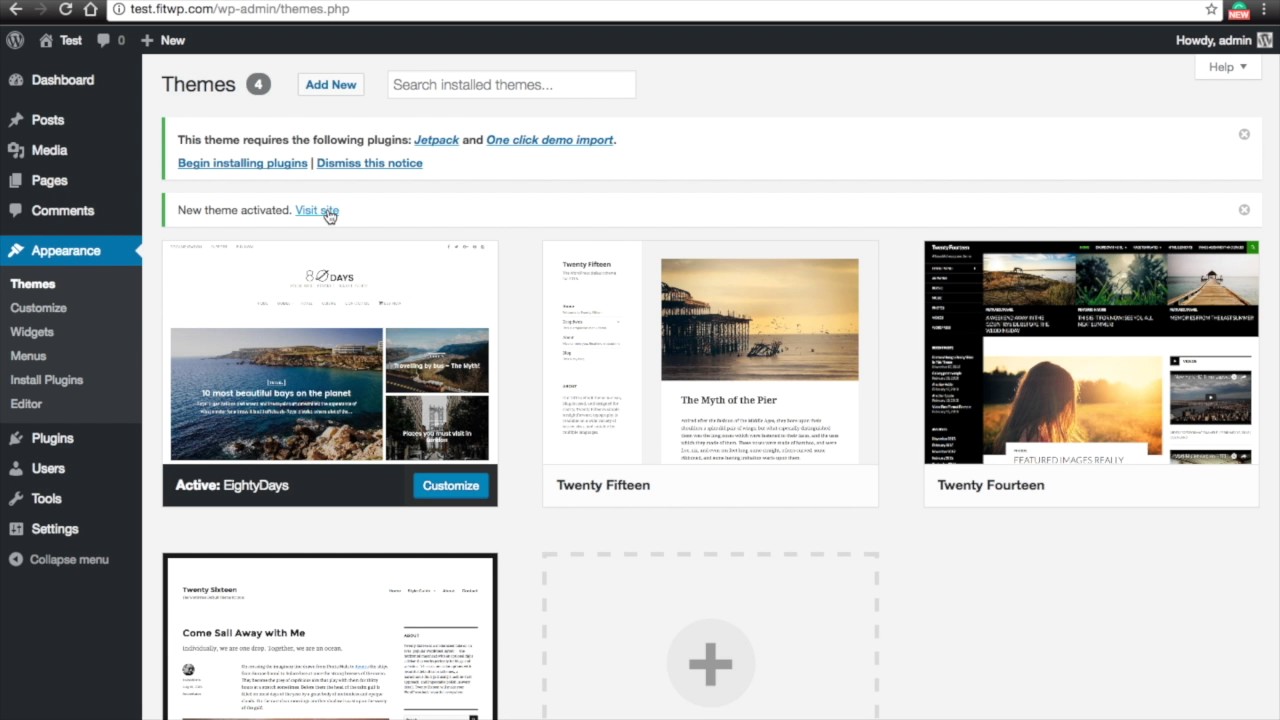Select the Twenty Sixteen theme thumbnail

tap(330, 638)
